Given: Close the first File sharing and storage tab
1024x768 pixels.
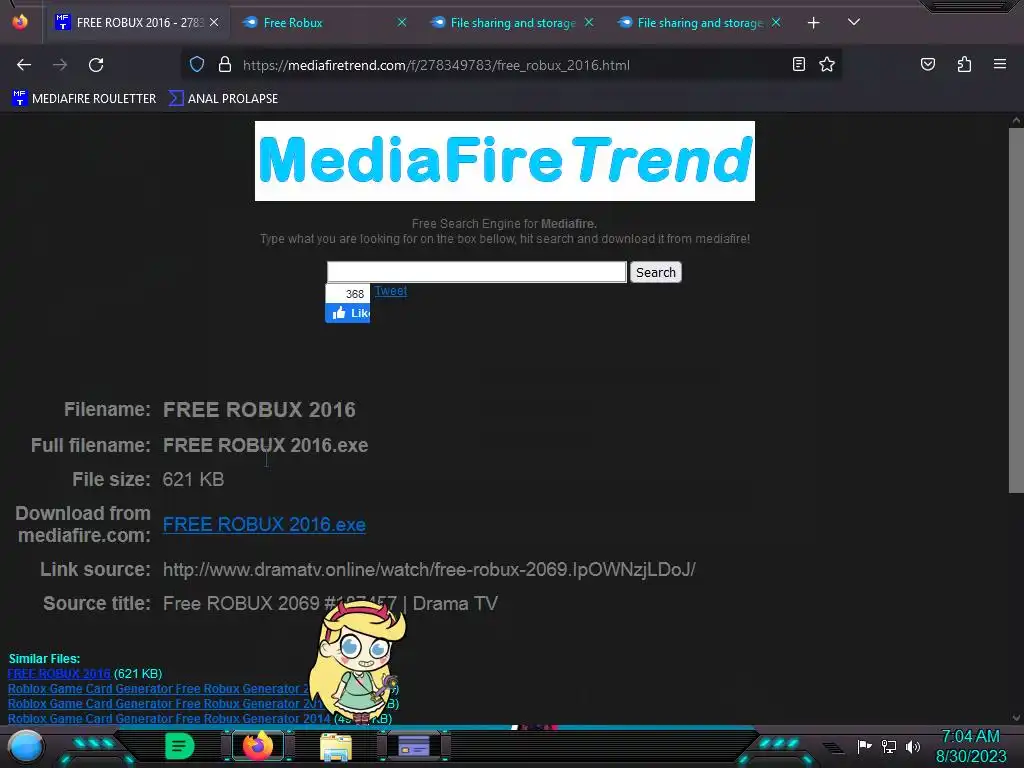Looking at the screenshot, I should tap(589, 23).
